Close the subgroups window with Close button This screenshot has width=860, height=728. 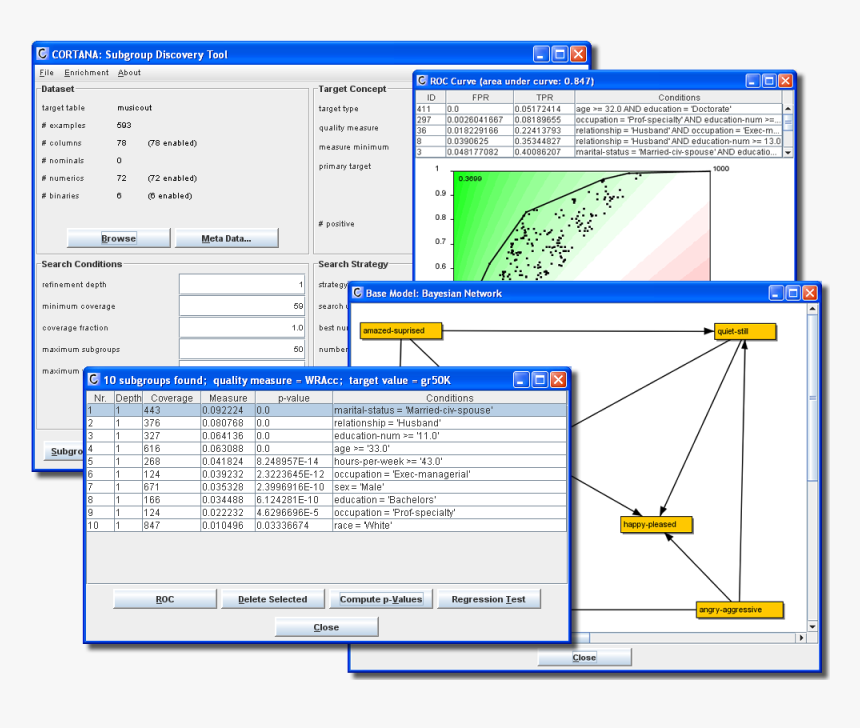(326, 627)
